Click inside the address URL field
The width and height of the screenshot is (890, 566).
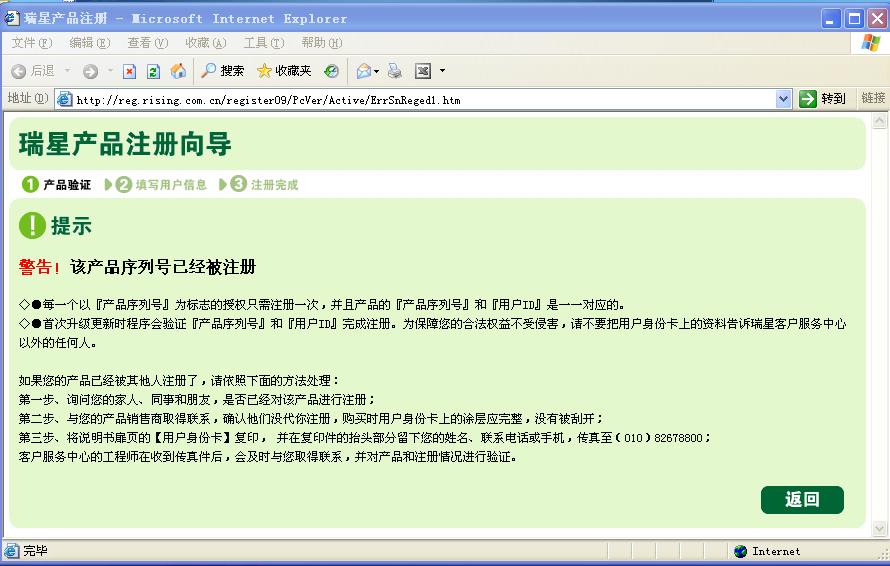[x=423, y=100]
